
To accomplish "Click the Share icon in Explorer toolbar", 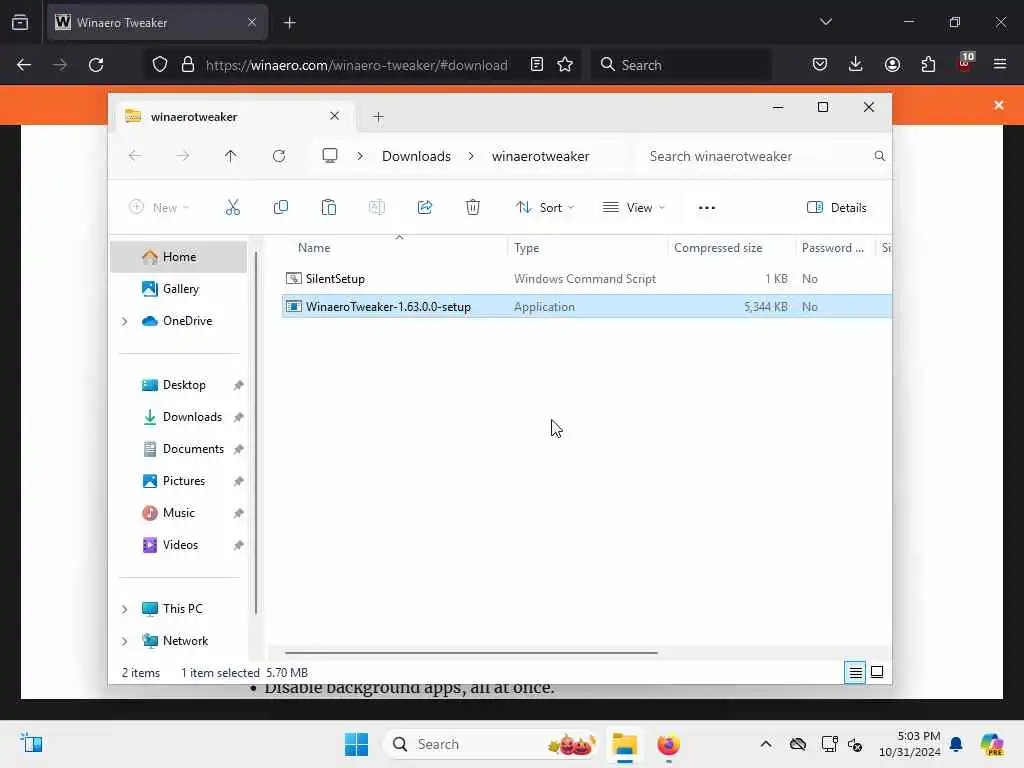I will point(424,208).
